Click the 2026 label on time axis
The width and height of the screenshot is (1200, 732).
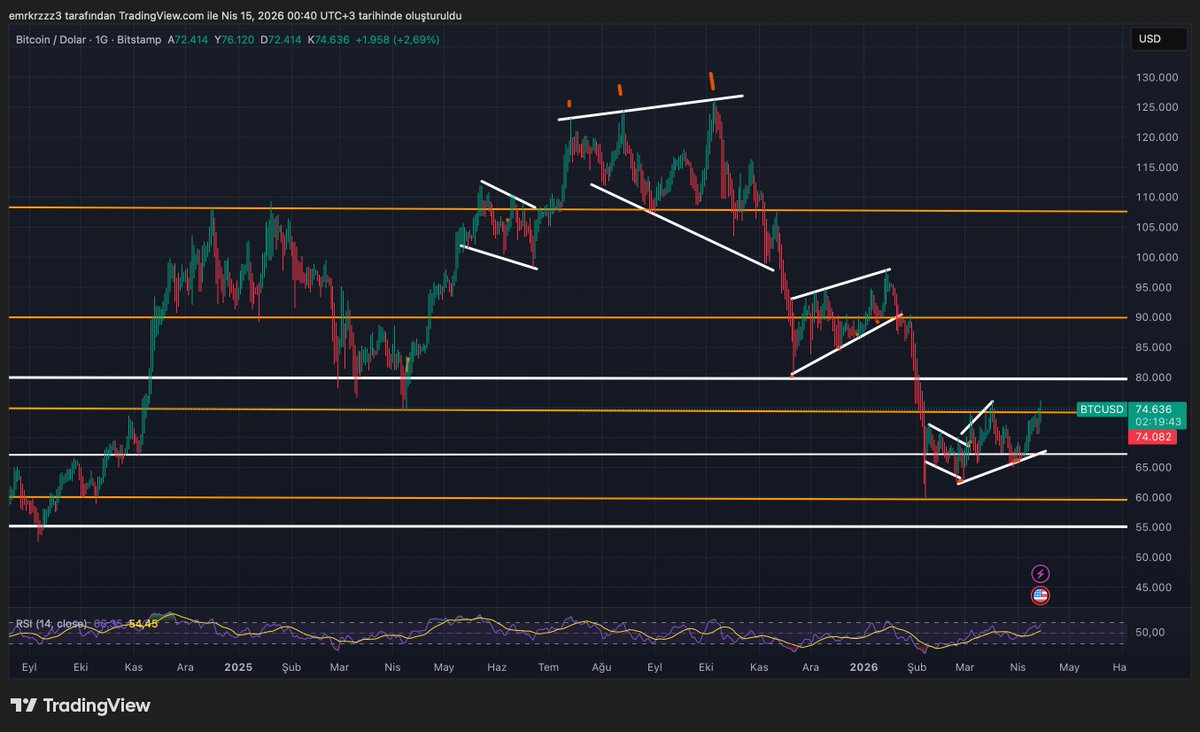point(862,666)
